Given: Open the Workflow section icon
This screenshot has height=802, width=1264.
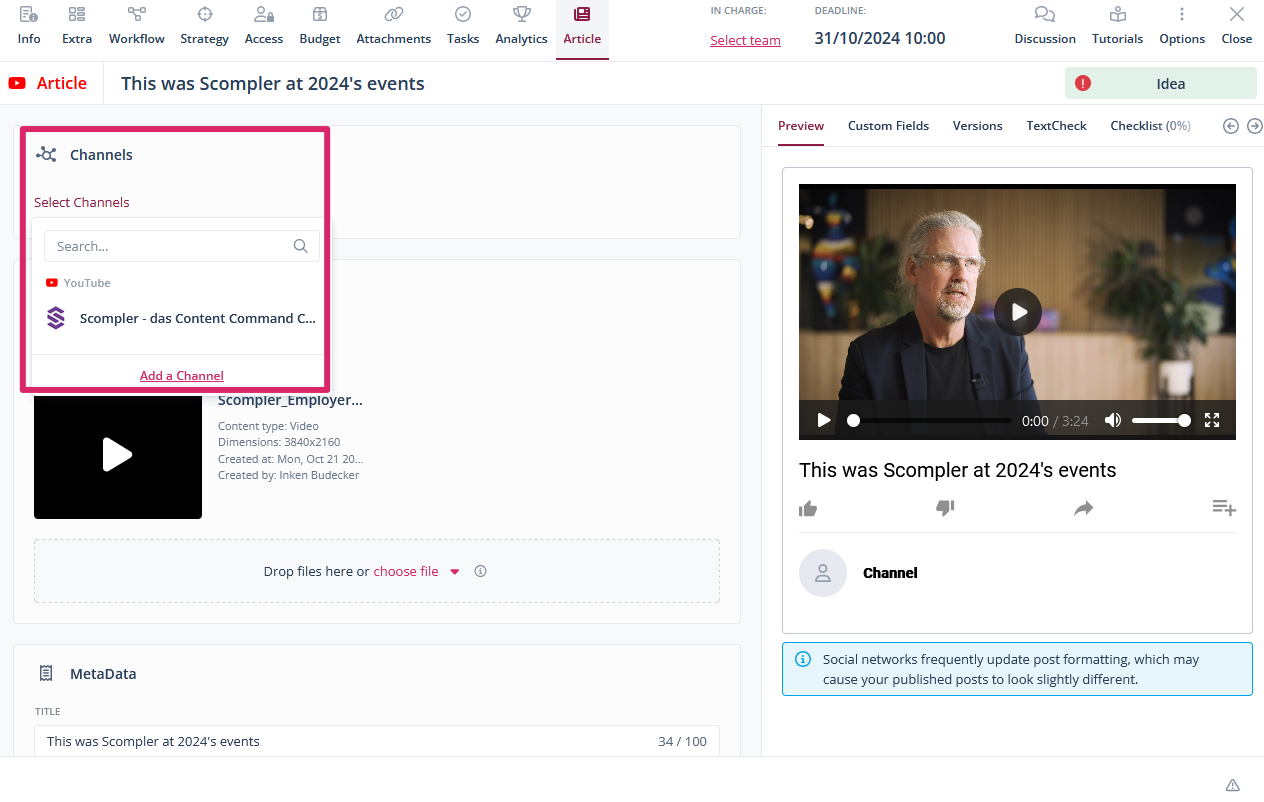Looking at the screenshot, I should click(136, 15).
